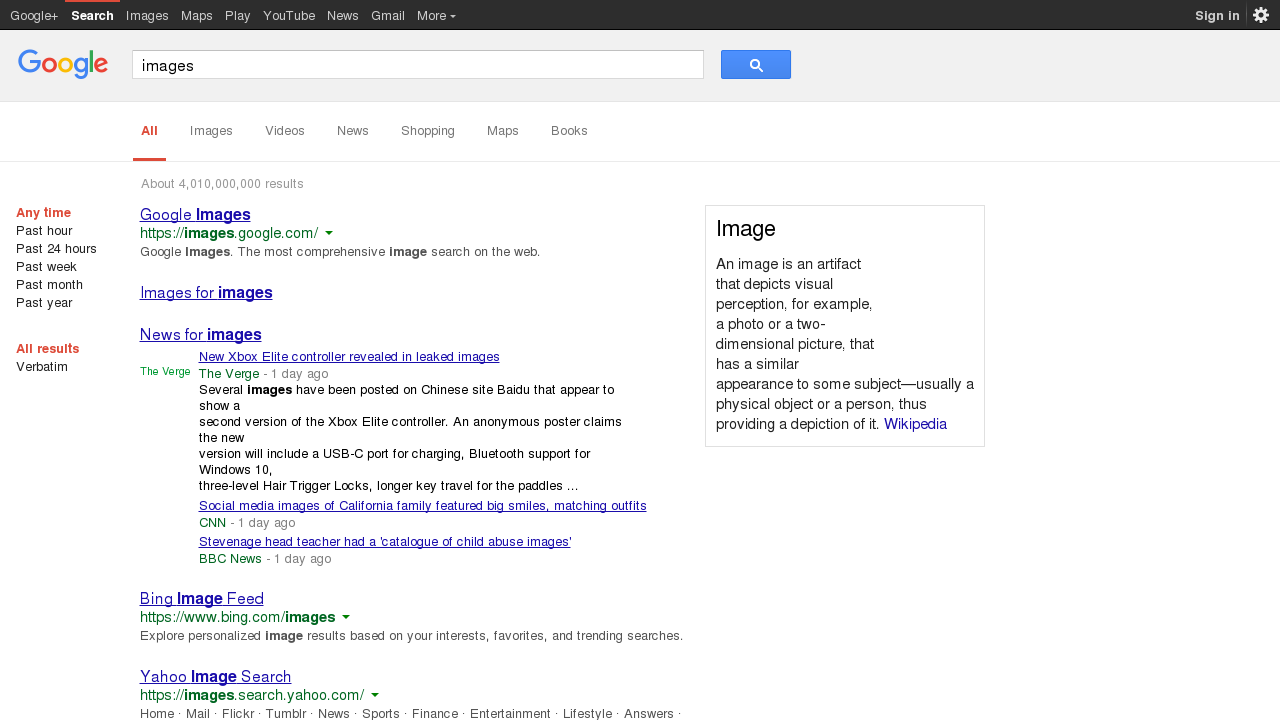Click the Google logo
The image size is (1280, 720).
pos(63,64)
